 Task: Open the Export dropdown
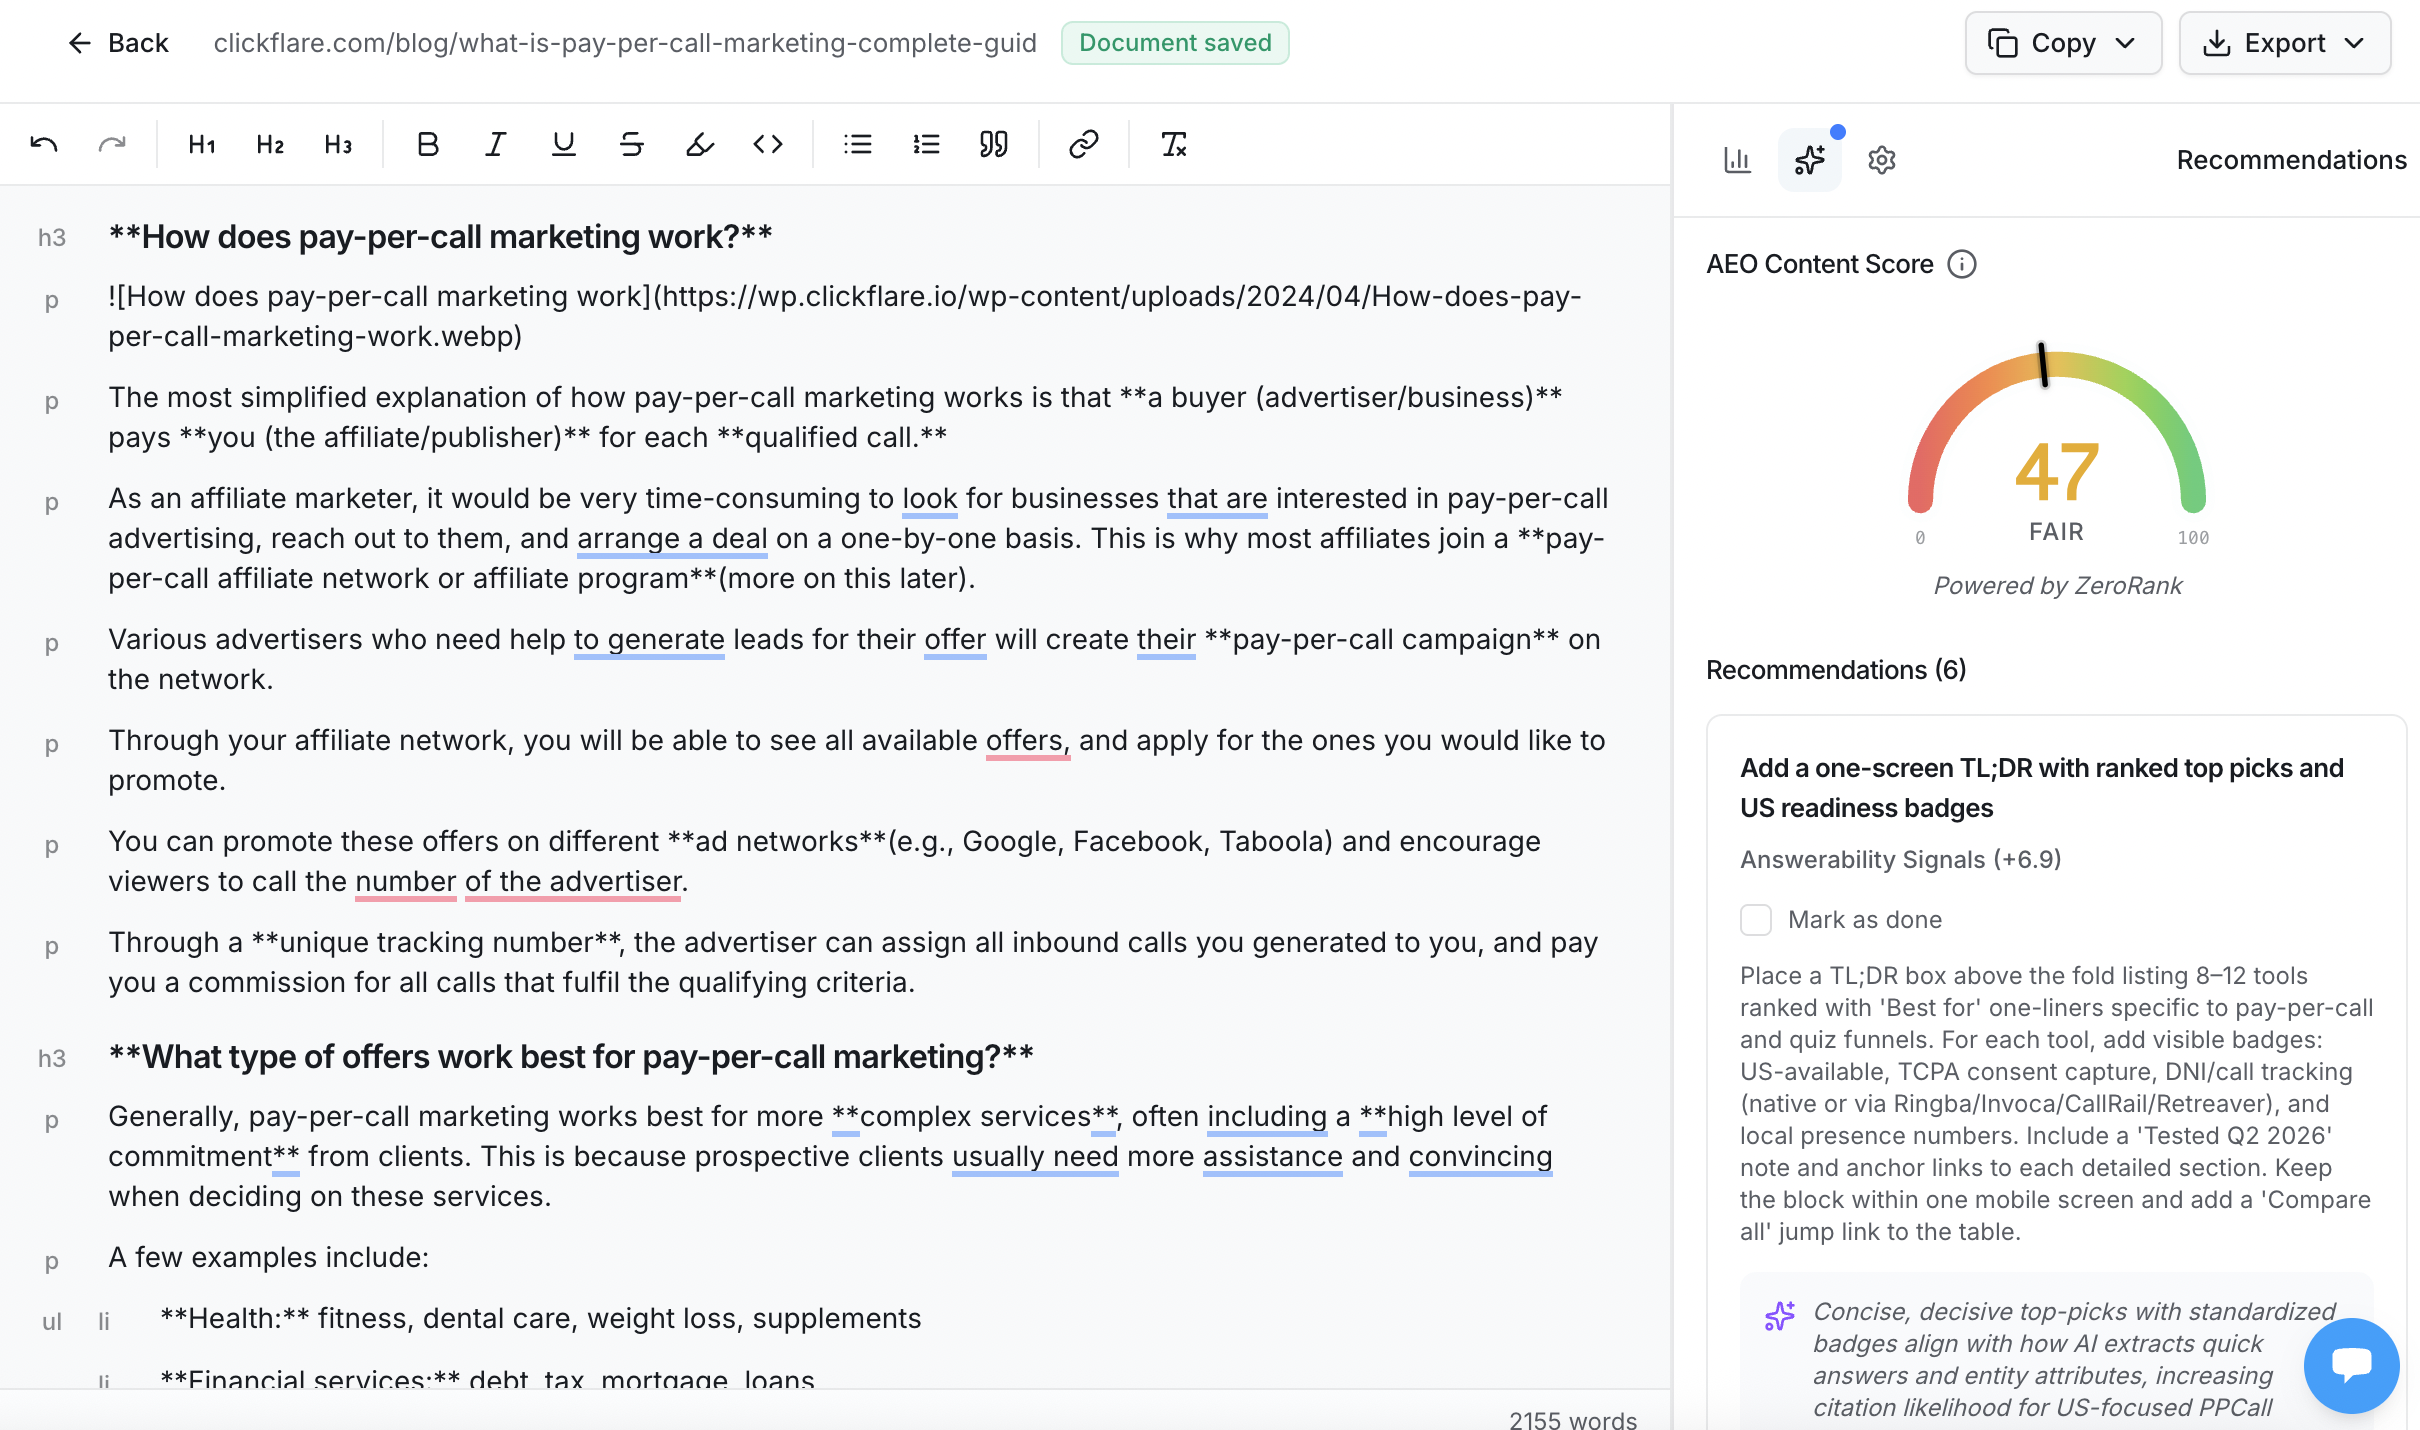(2284, 43)
